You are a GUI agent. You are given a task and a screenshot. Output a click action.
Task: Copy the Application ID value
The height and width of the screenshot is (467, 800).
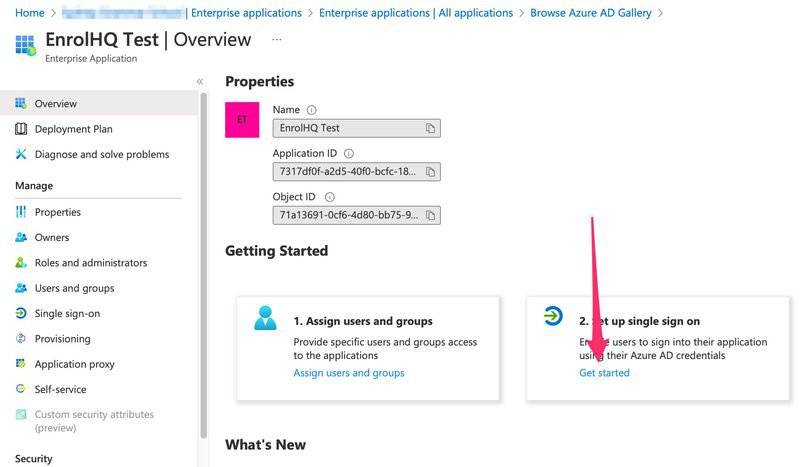point(431,172)
